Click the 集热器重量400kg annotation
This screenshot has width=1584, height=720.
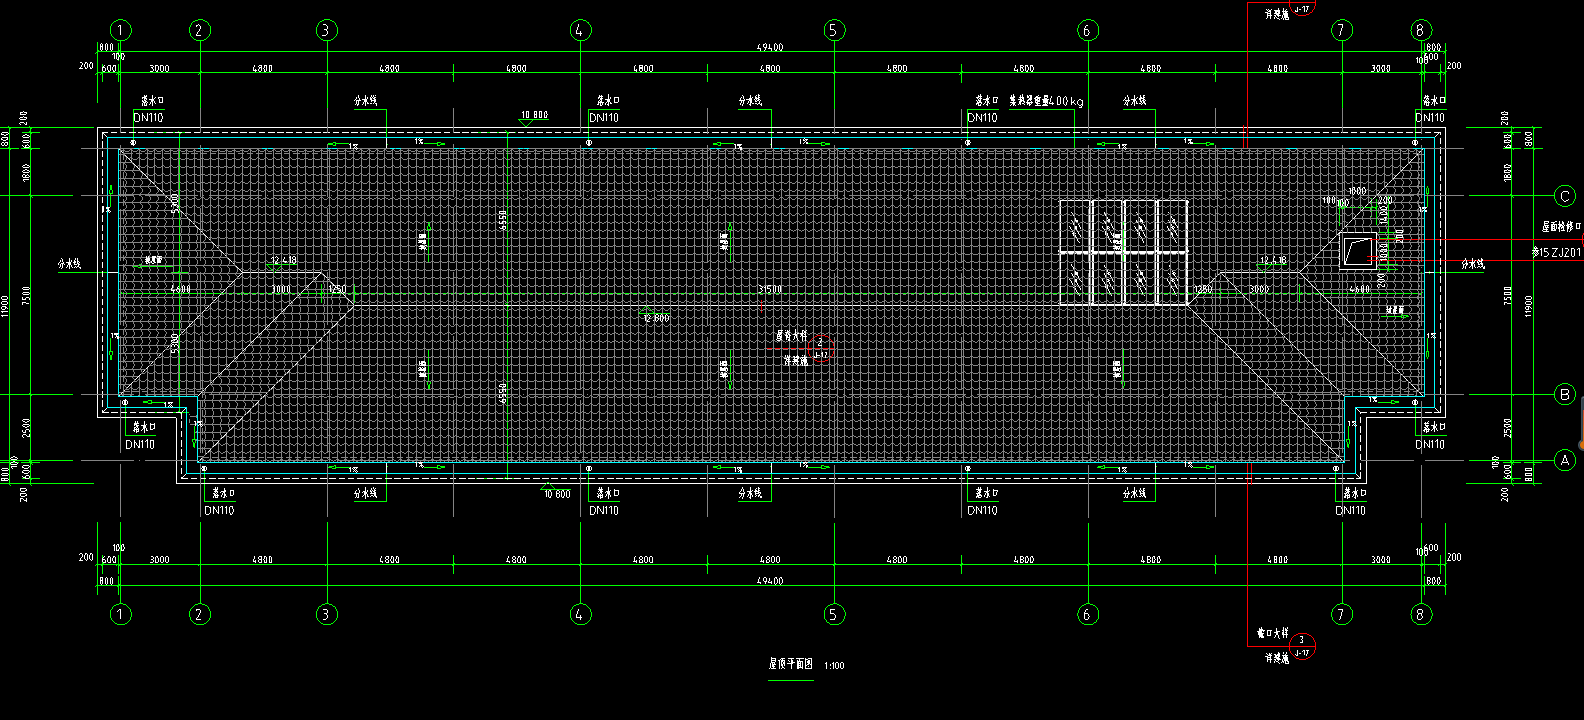tap(1045, 101)
